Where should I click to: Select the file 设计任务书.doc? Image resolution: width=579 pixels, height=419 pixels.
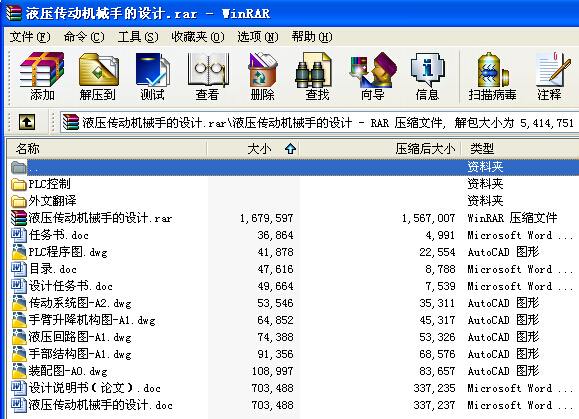71,286
